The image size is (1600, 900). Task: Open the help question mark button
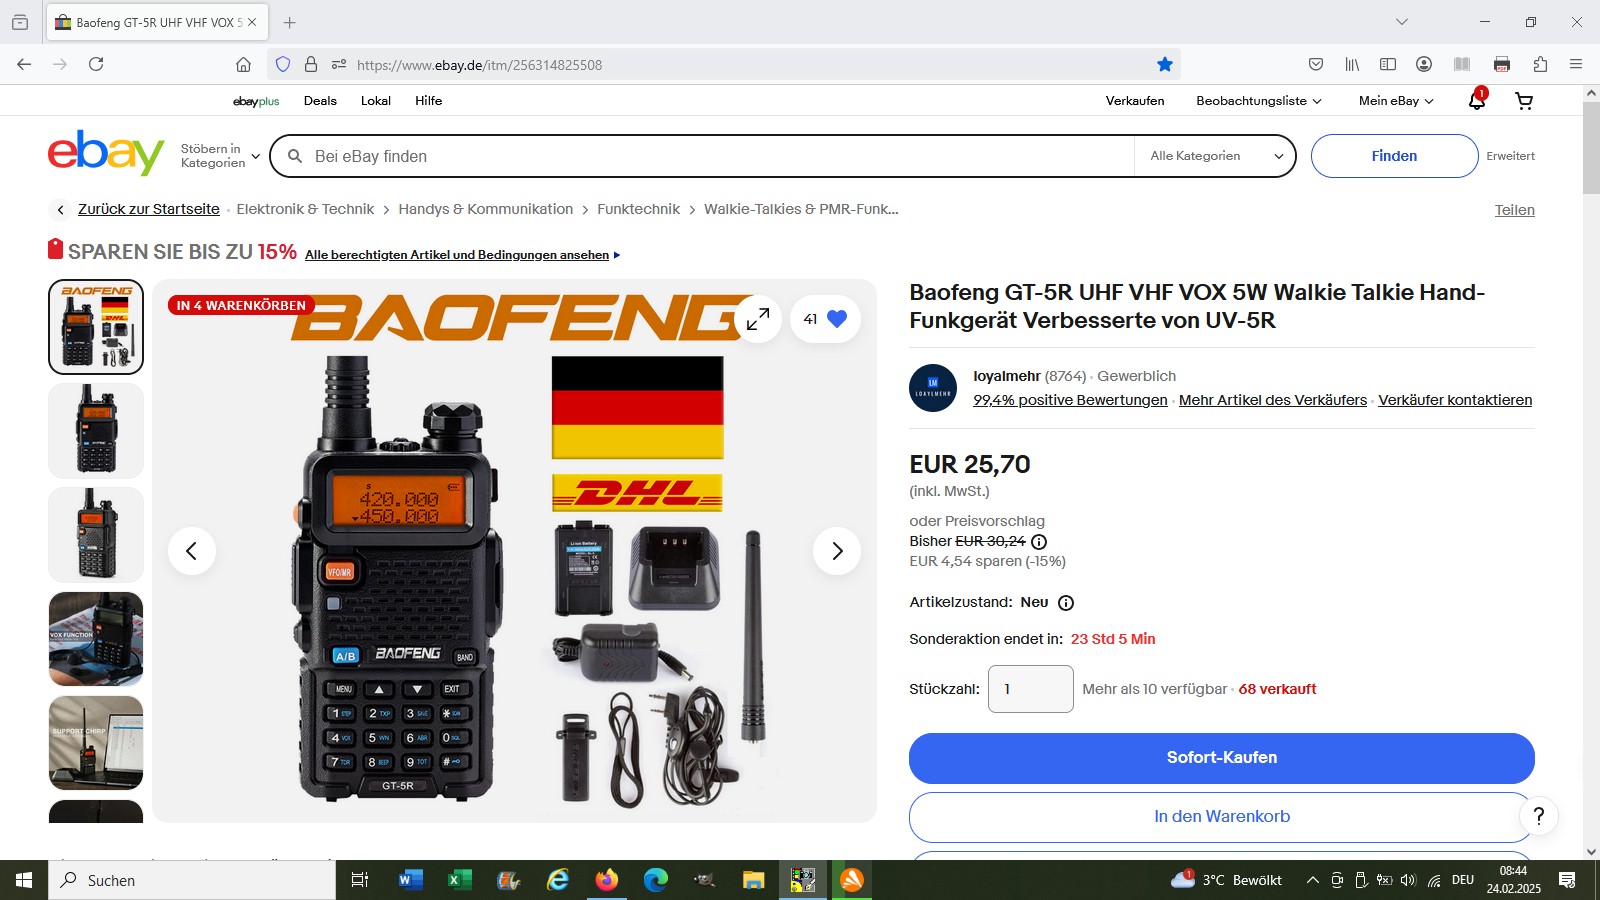click(x=1539, y=816)
